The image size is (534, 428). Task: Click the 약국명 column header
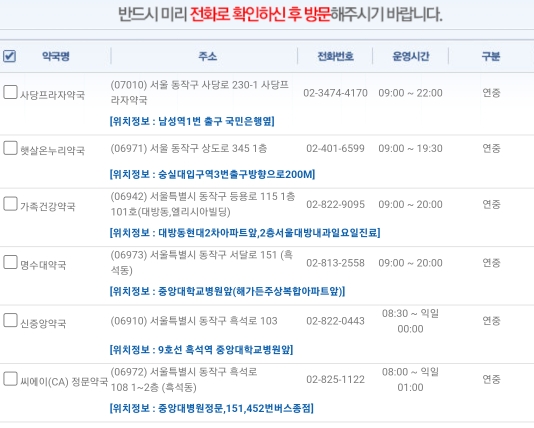click(x=56, y=56)
